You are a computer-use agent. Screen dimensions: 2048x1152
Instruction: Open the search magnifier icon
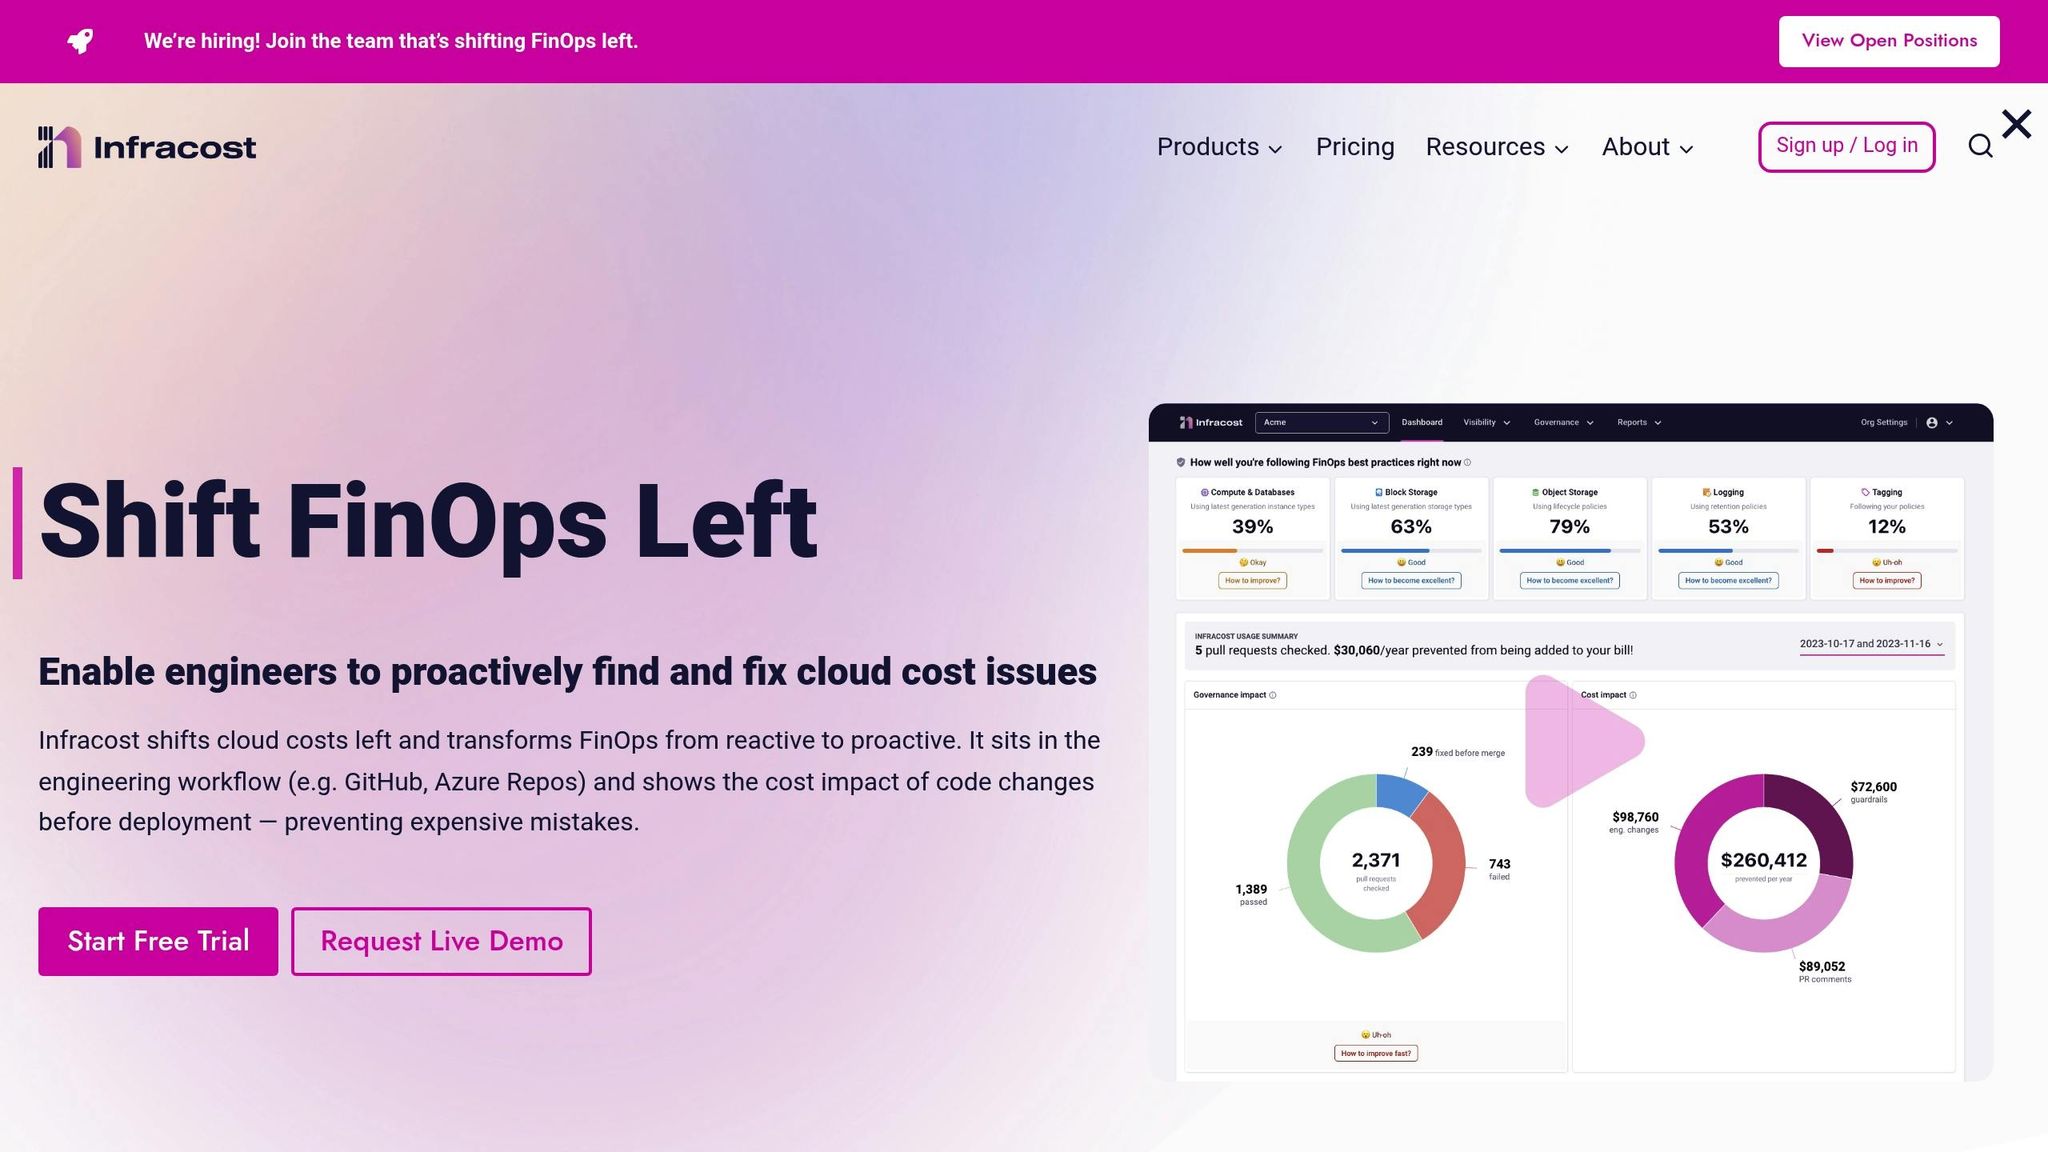(x=1980, y=146)
